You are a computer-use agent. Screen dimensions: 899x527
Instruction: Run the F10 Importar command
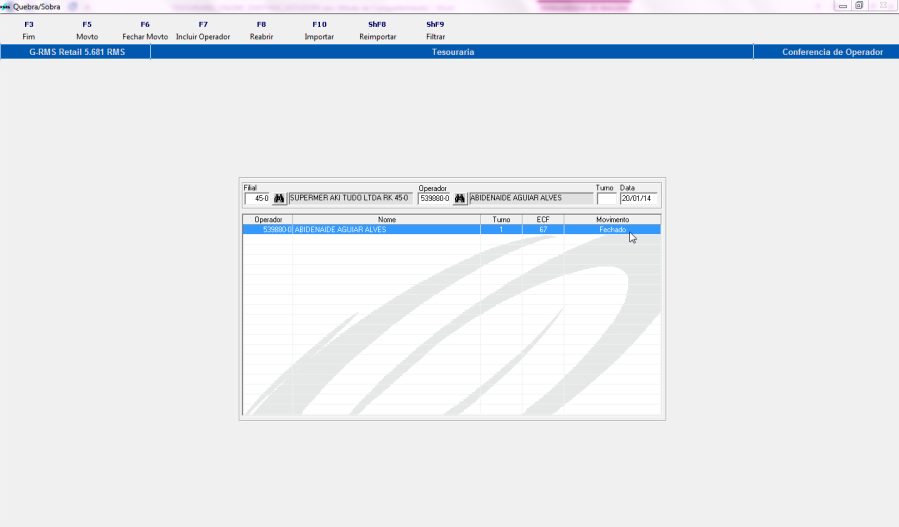(x=319, y=30)
